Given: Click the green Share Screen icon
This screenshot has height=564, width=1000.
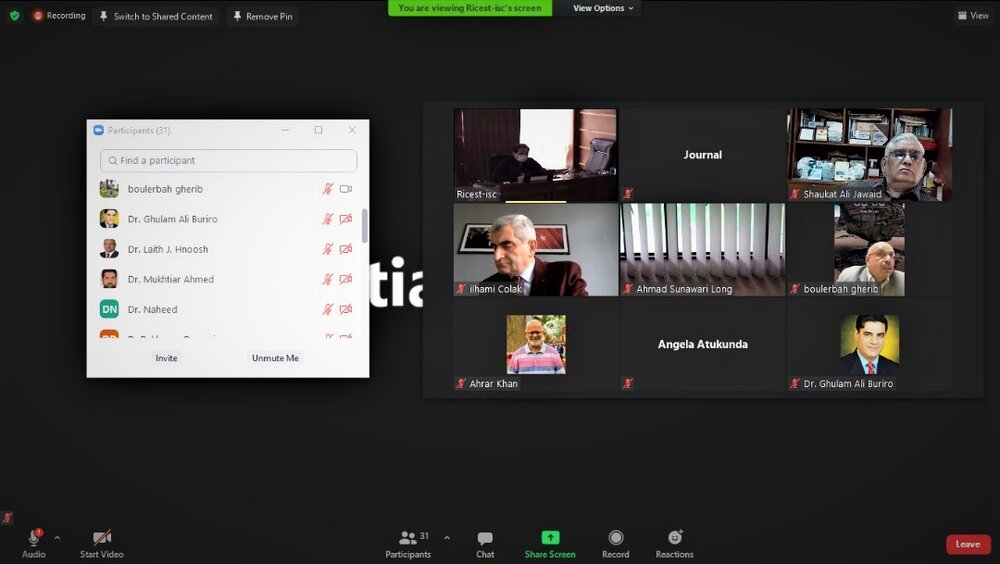Looking at the screenshot, I should coord(550,538).
